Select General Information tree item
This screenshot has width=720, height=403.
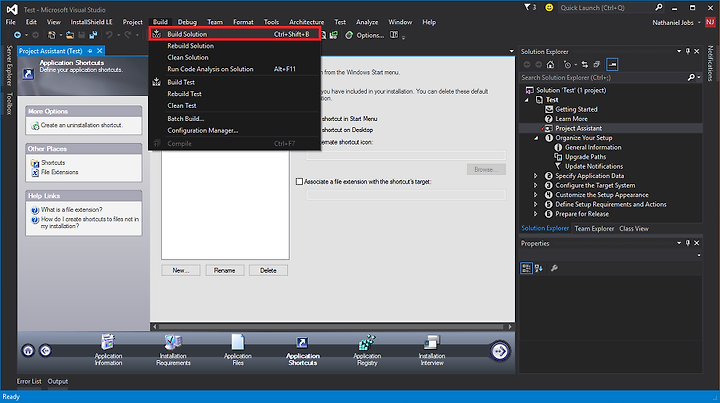coord(593,147)
